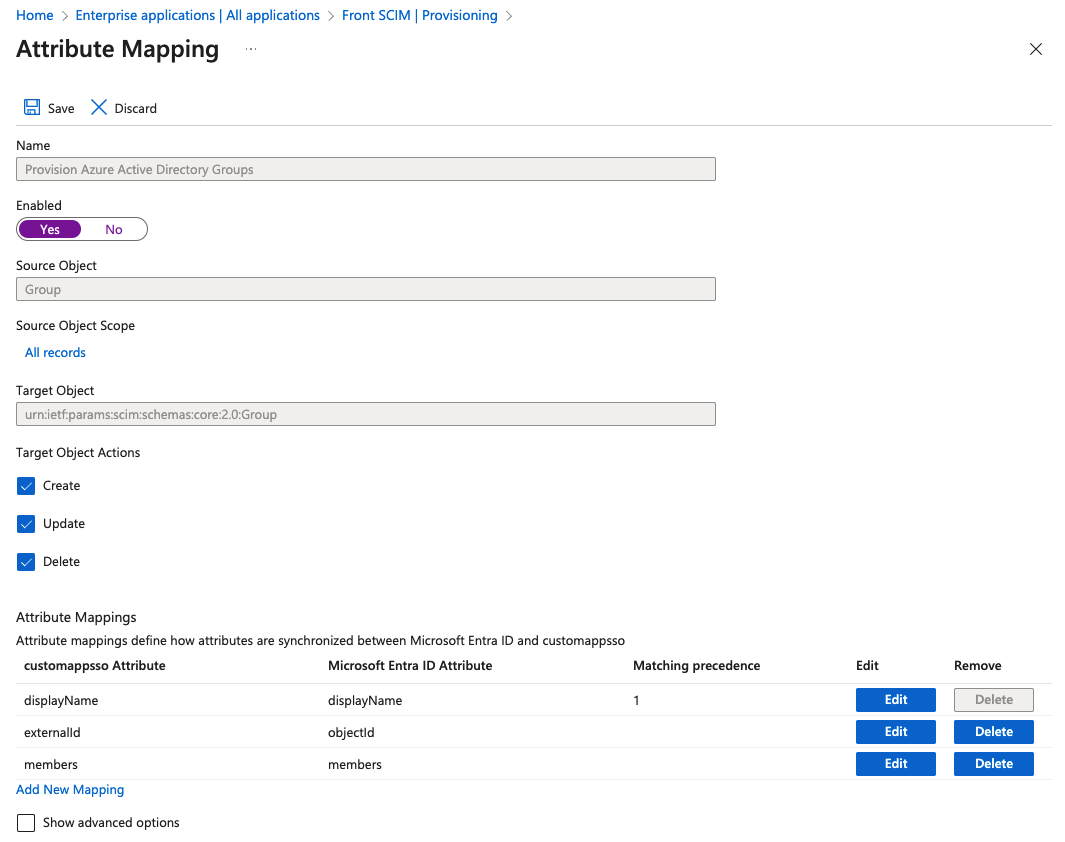The width and height of the screenshot is (1065, 842).
Task: Edit the externalId mapping row
Action: (x=895, y=731)
